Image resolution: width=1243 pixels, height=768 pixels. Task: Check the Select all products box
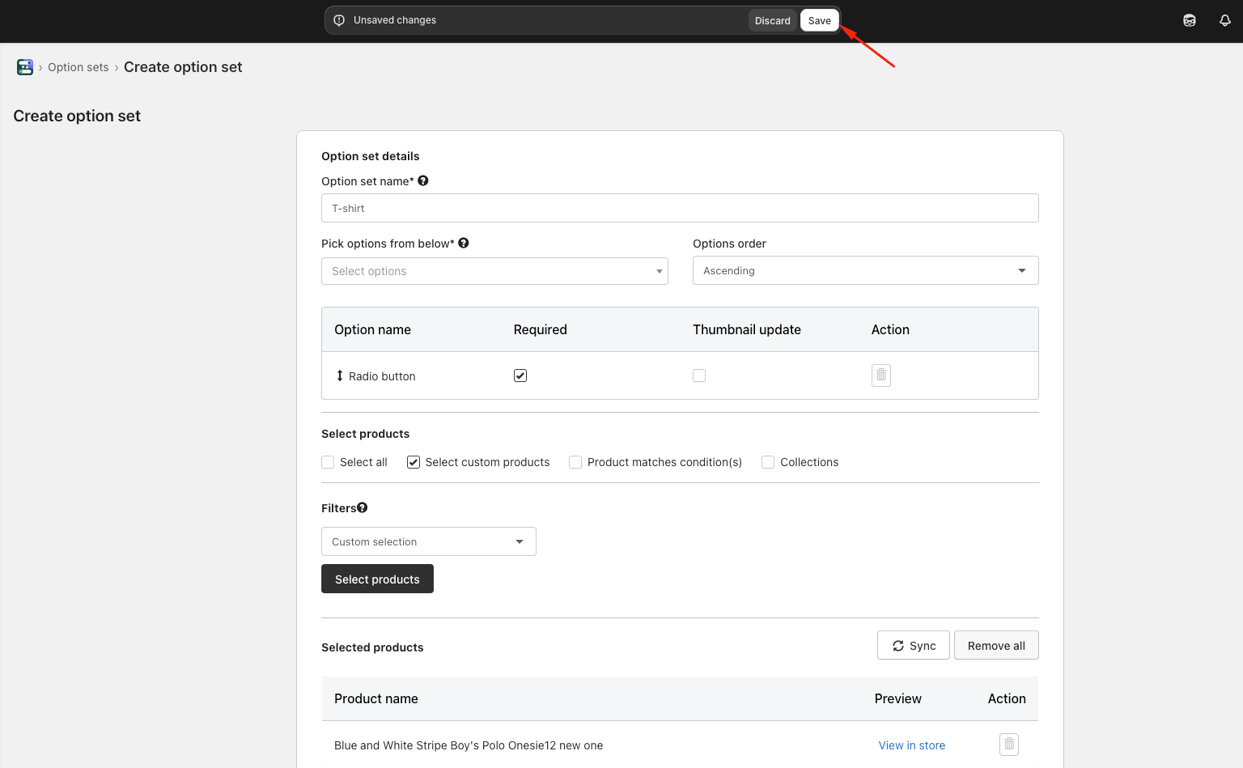click(x=328, y=462)
